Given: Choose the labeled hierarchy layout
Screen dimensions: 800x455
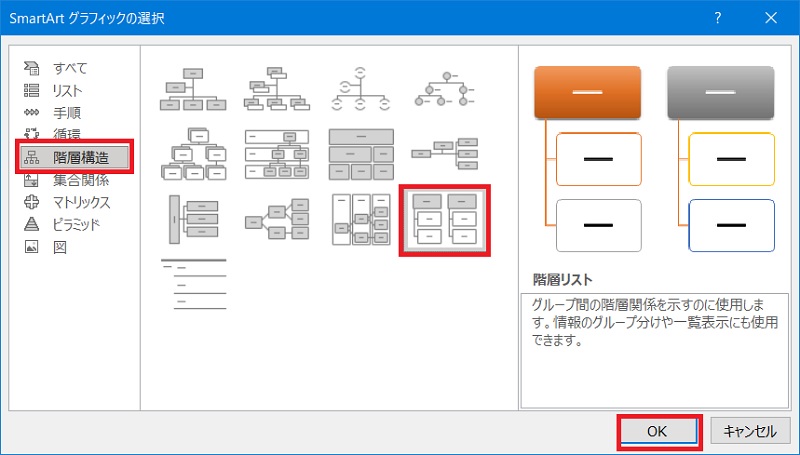Looking at the screenshot, I should point(277,154).
